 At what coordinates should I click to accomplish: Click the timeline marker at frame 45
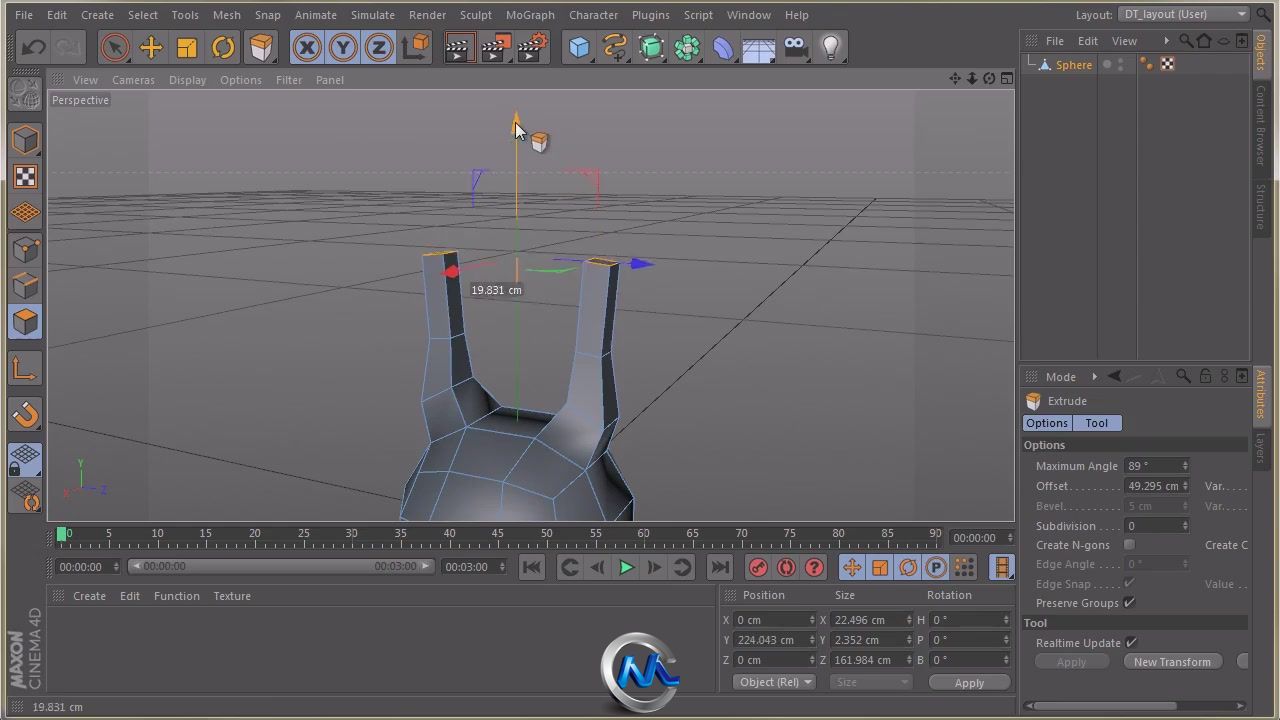coord(497,534)
